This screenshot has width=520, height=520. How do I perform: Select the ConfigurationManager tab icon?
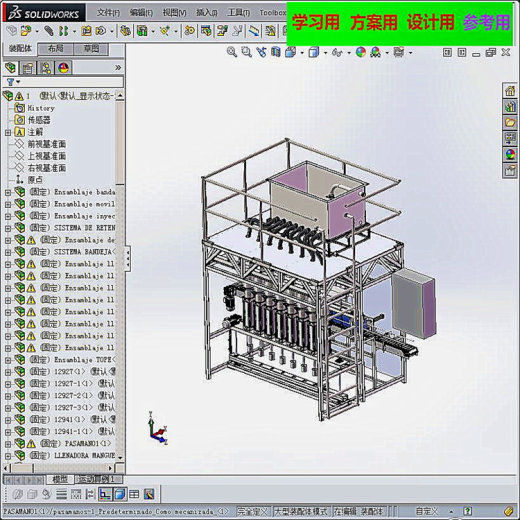coord(46,68)
